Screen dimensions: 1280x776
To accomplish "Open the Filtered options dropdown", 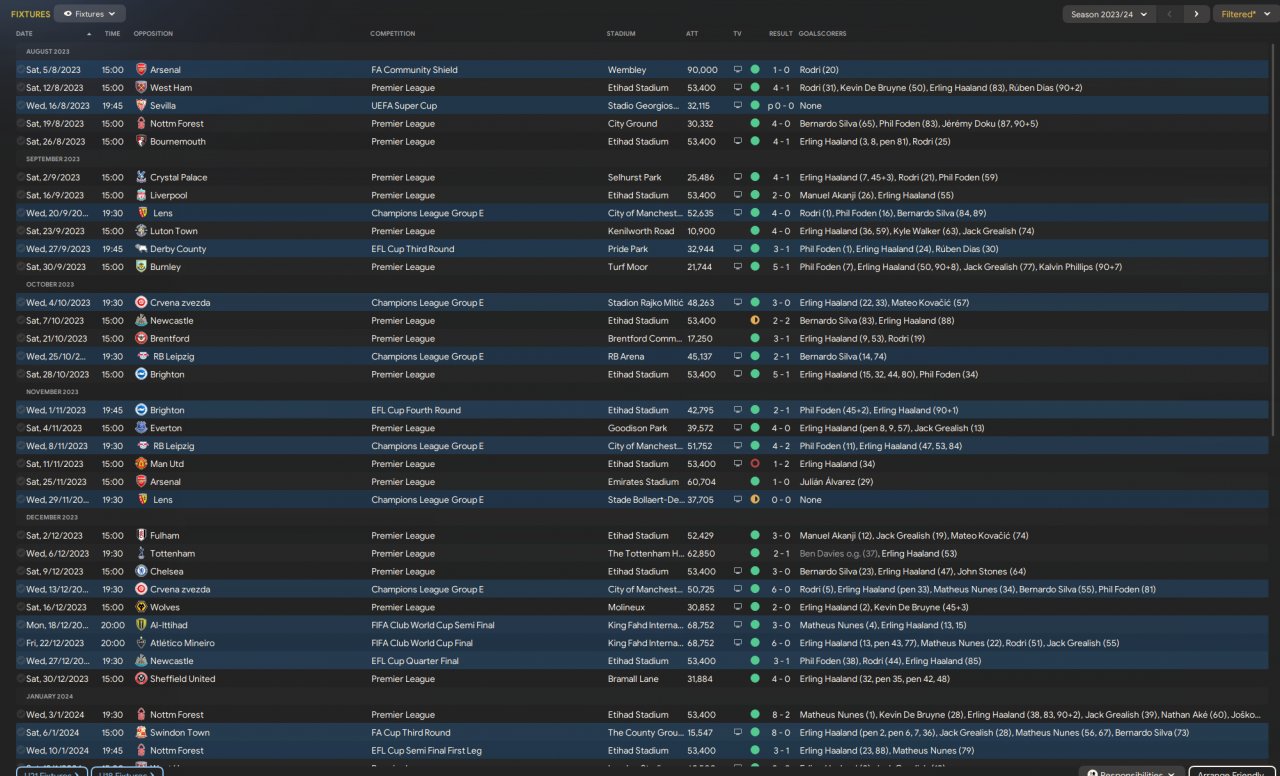I will (1244, 14).
